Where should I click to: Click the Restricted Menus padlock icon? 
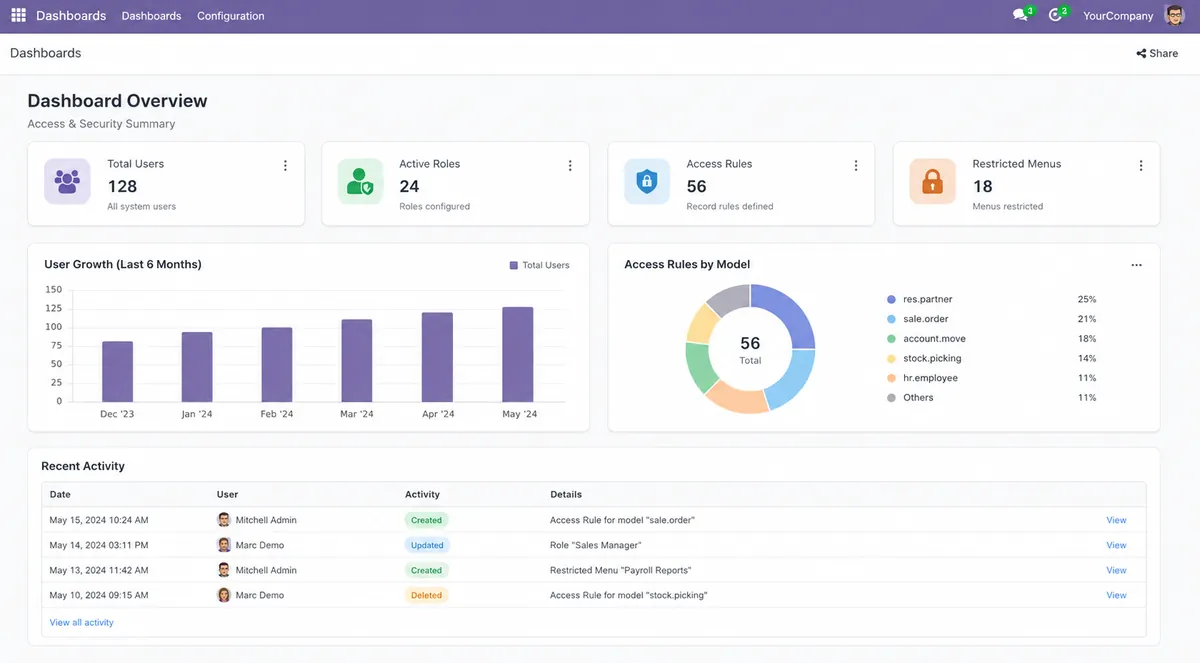932,182
